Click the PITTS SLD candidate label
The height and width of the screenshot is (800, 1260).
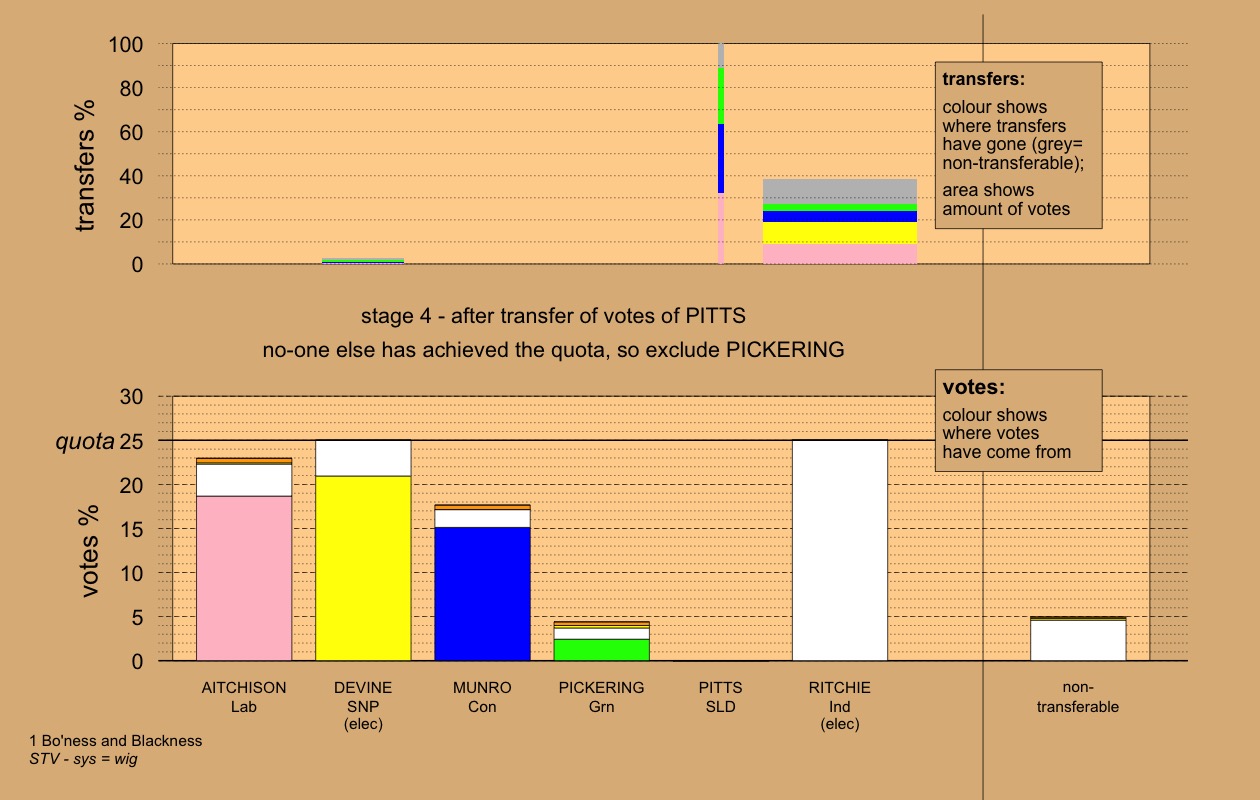[720, 697]
